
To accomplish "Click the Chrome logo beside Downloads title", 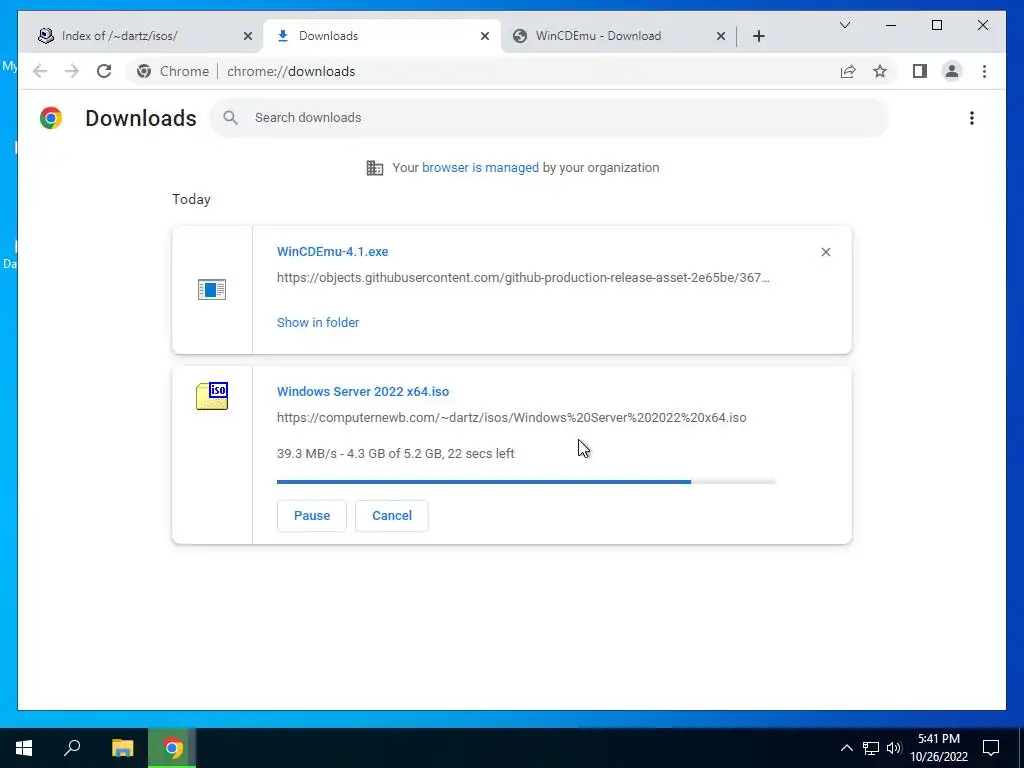I will [51, 118].
